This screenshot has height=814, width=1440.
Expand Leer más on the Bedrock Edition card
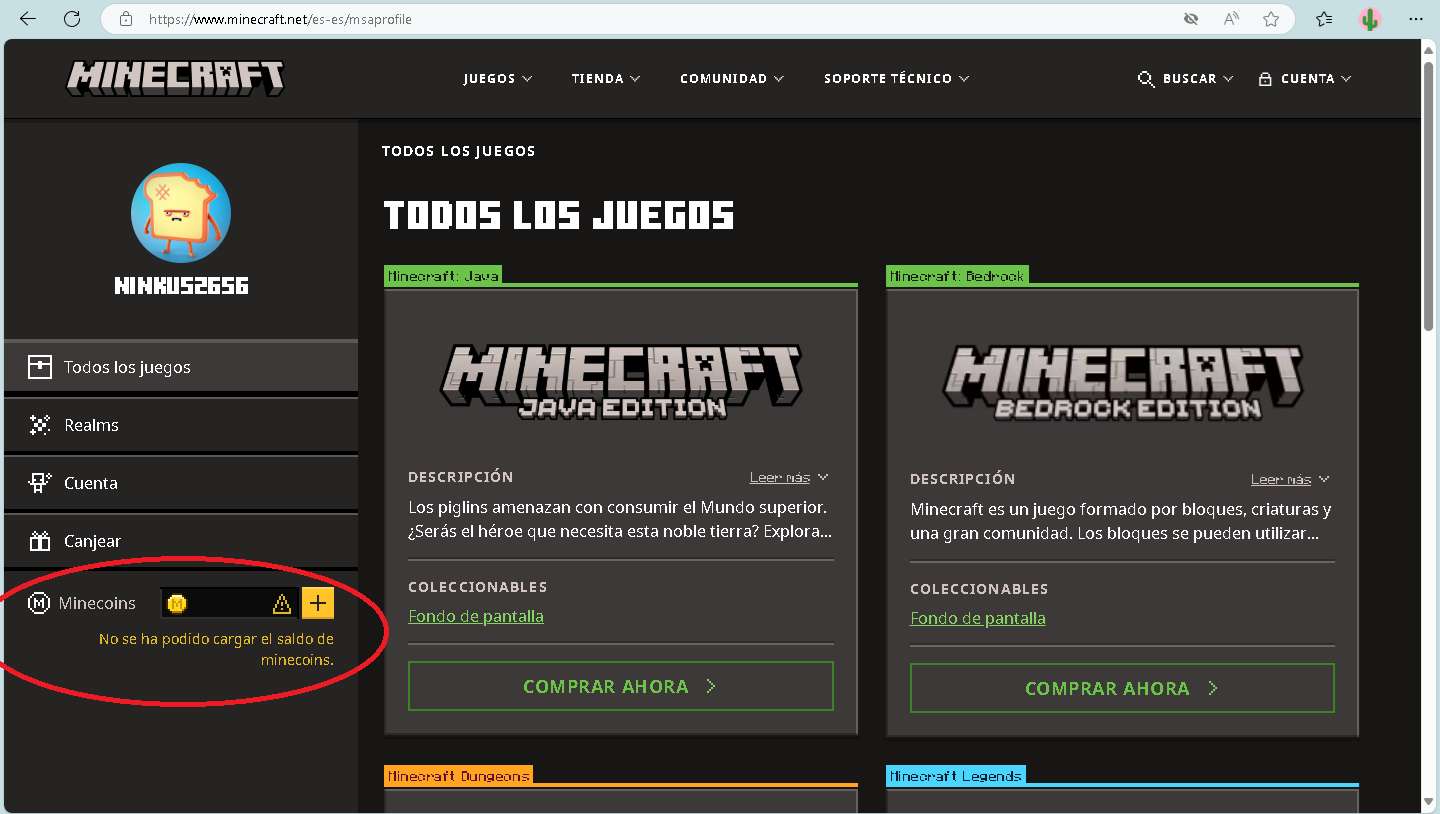point(1291,479)
